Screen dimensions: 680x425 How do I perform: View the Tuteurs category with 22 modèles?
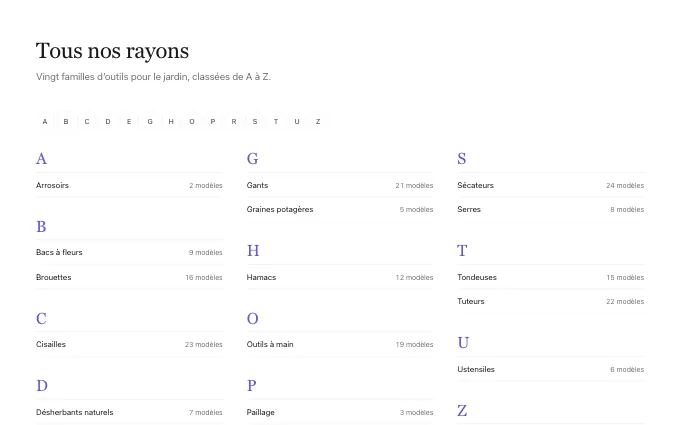pyautogui.click(x=551, y=301)
